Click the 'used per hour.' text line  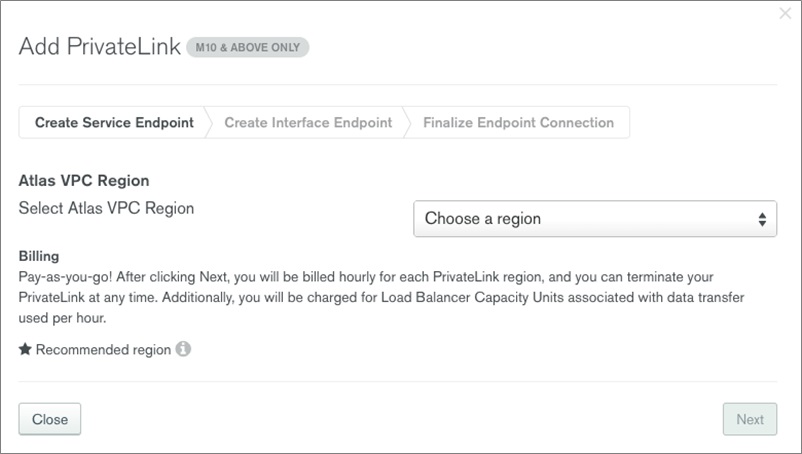pyautogui.click(x=62, y=318)
